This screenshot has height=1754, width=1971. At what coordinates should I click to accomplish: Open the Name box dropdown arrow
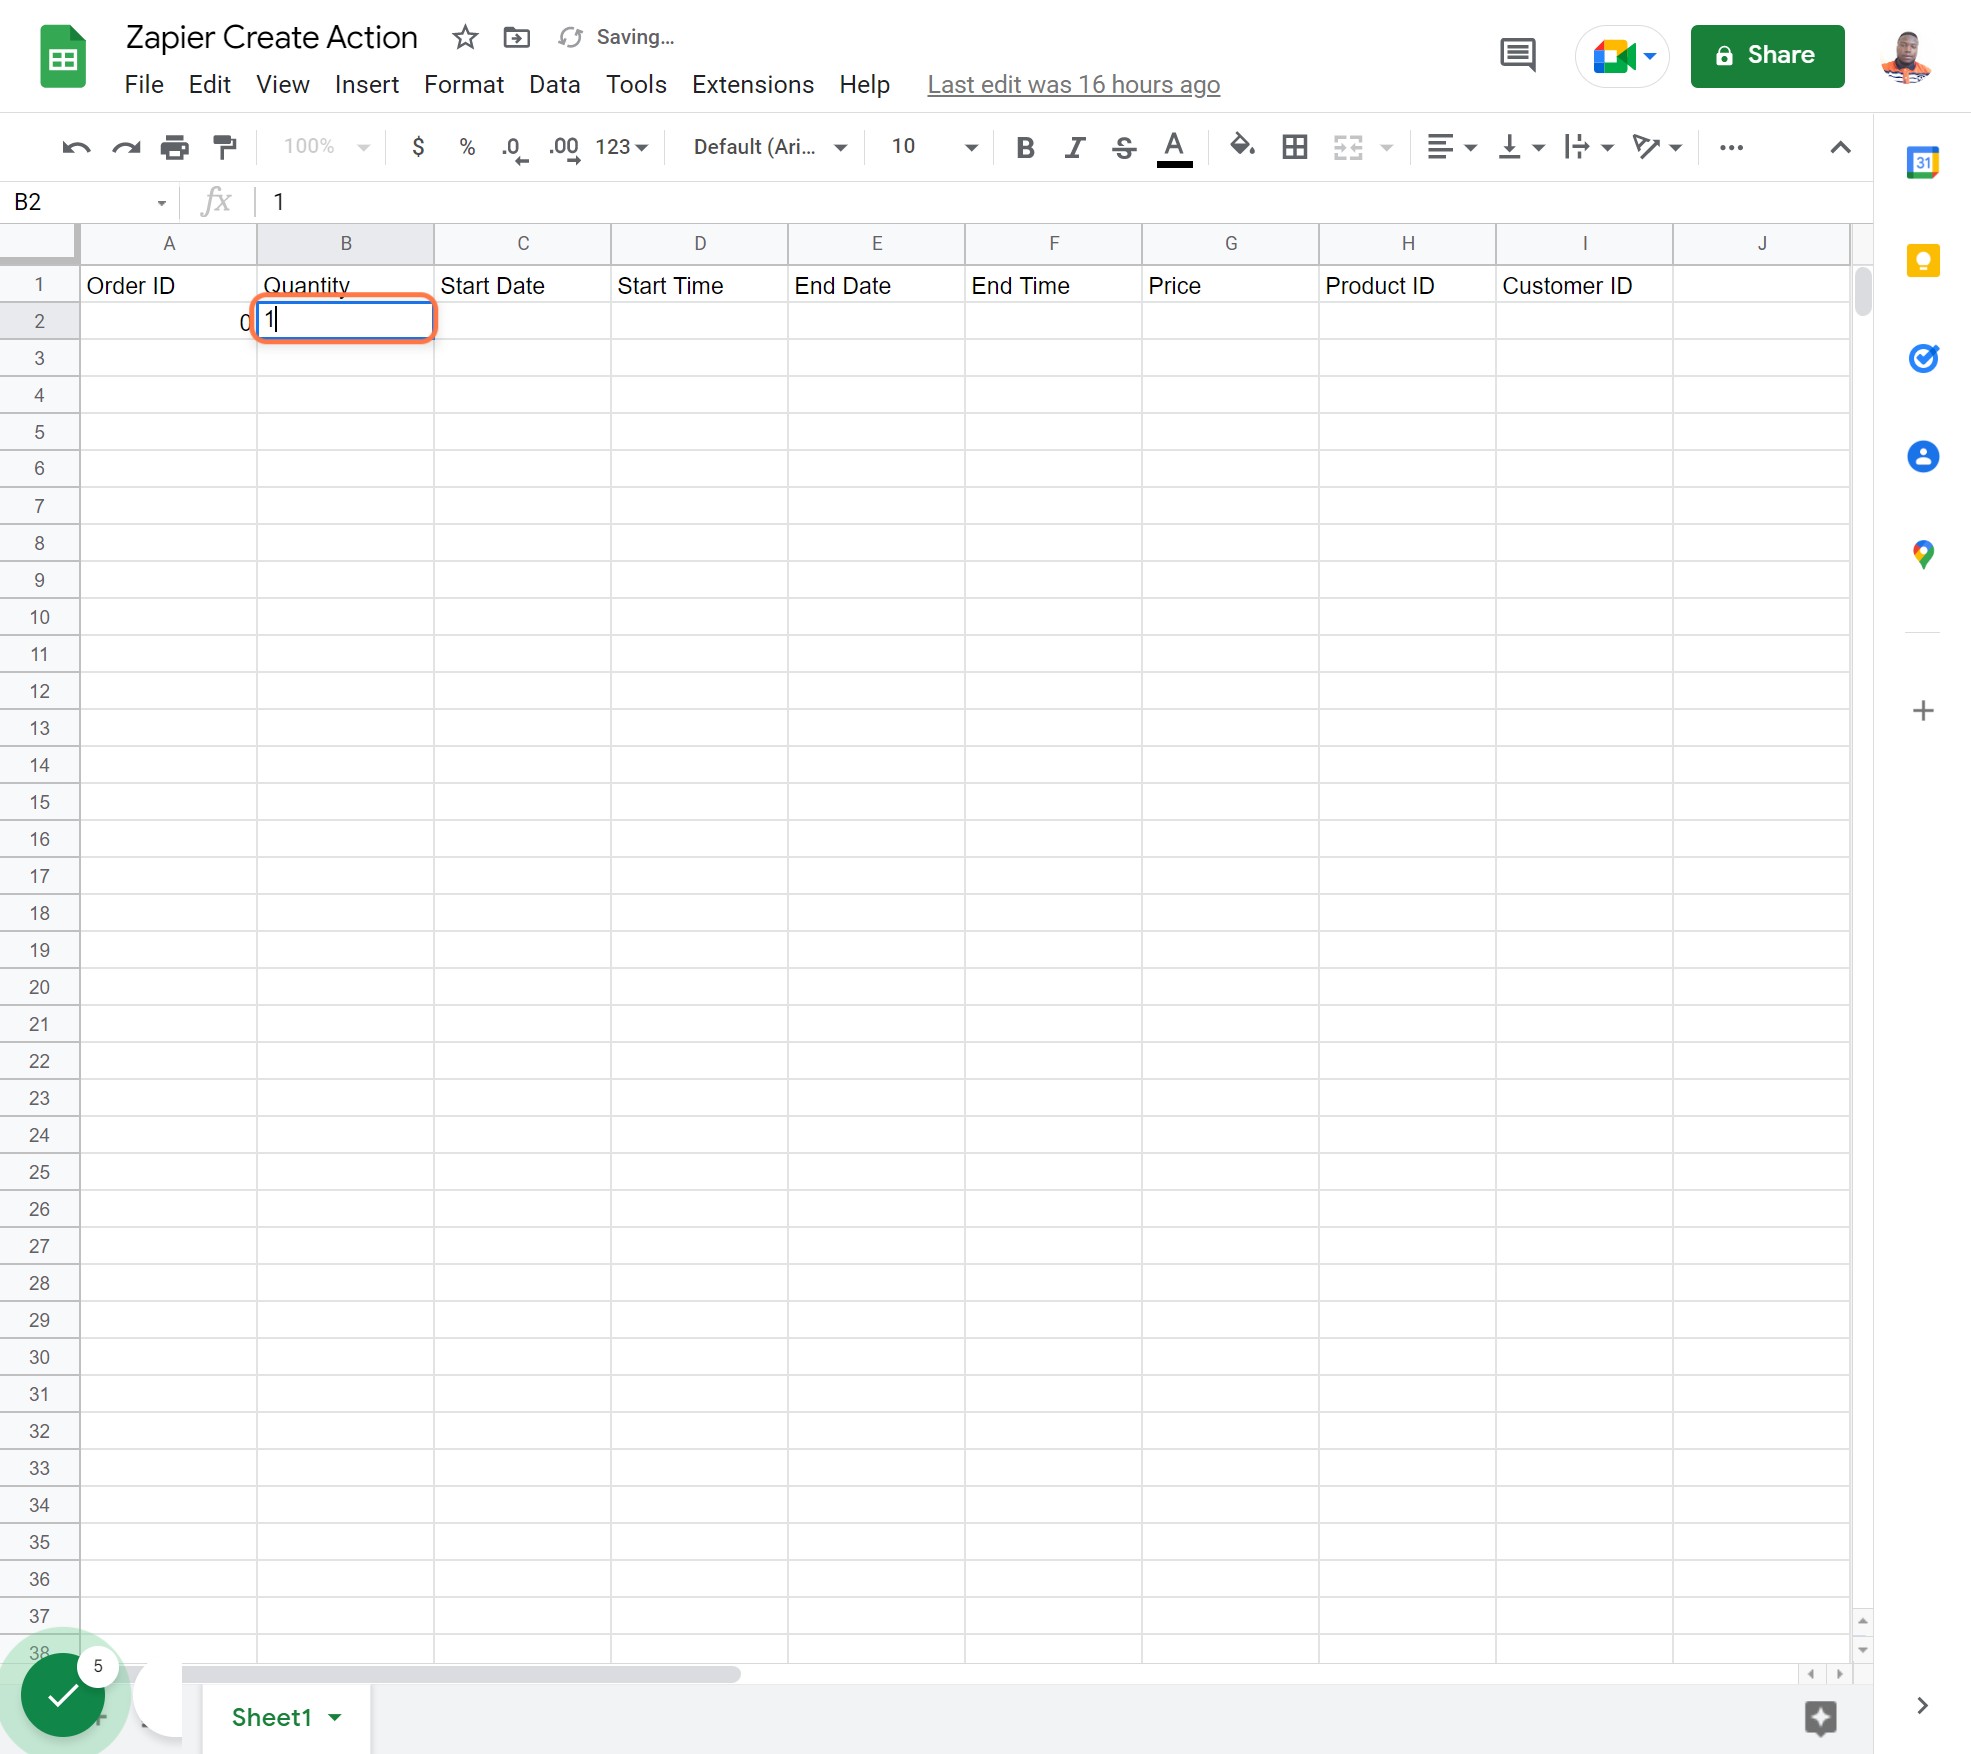[x=161, y=203]
